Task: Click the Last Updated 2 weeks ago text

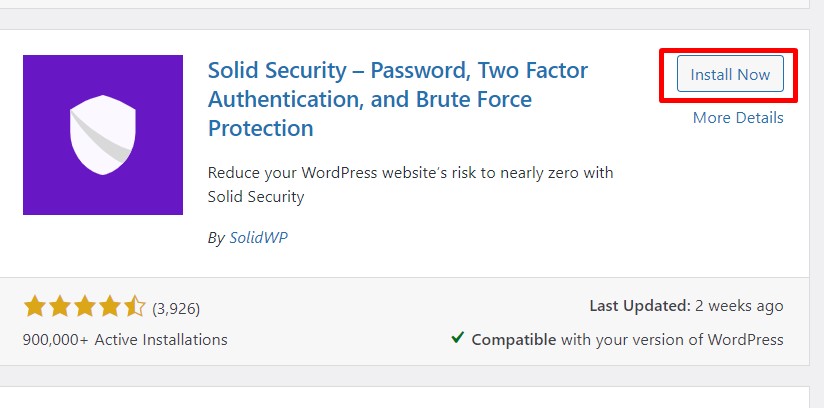Action: pyautogui.click(x=686, y=305)
